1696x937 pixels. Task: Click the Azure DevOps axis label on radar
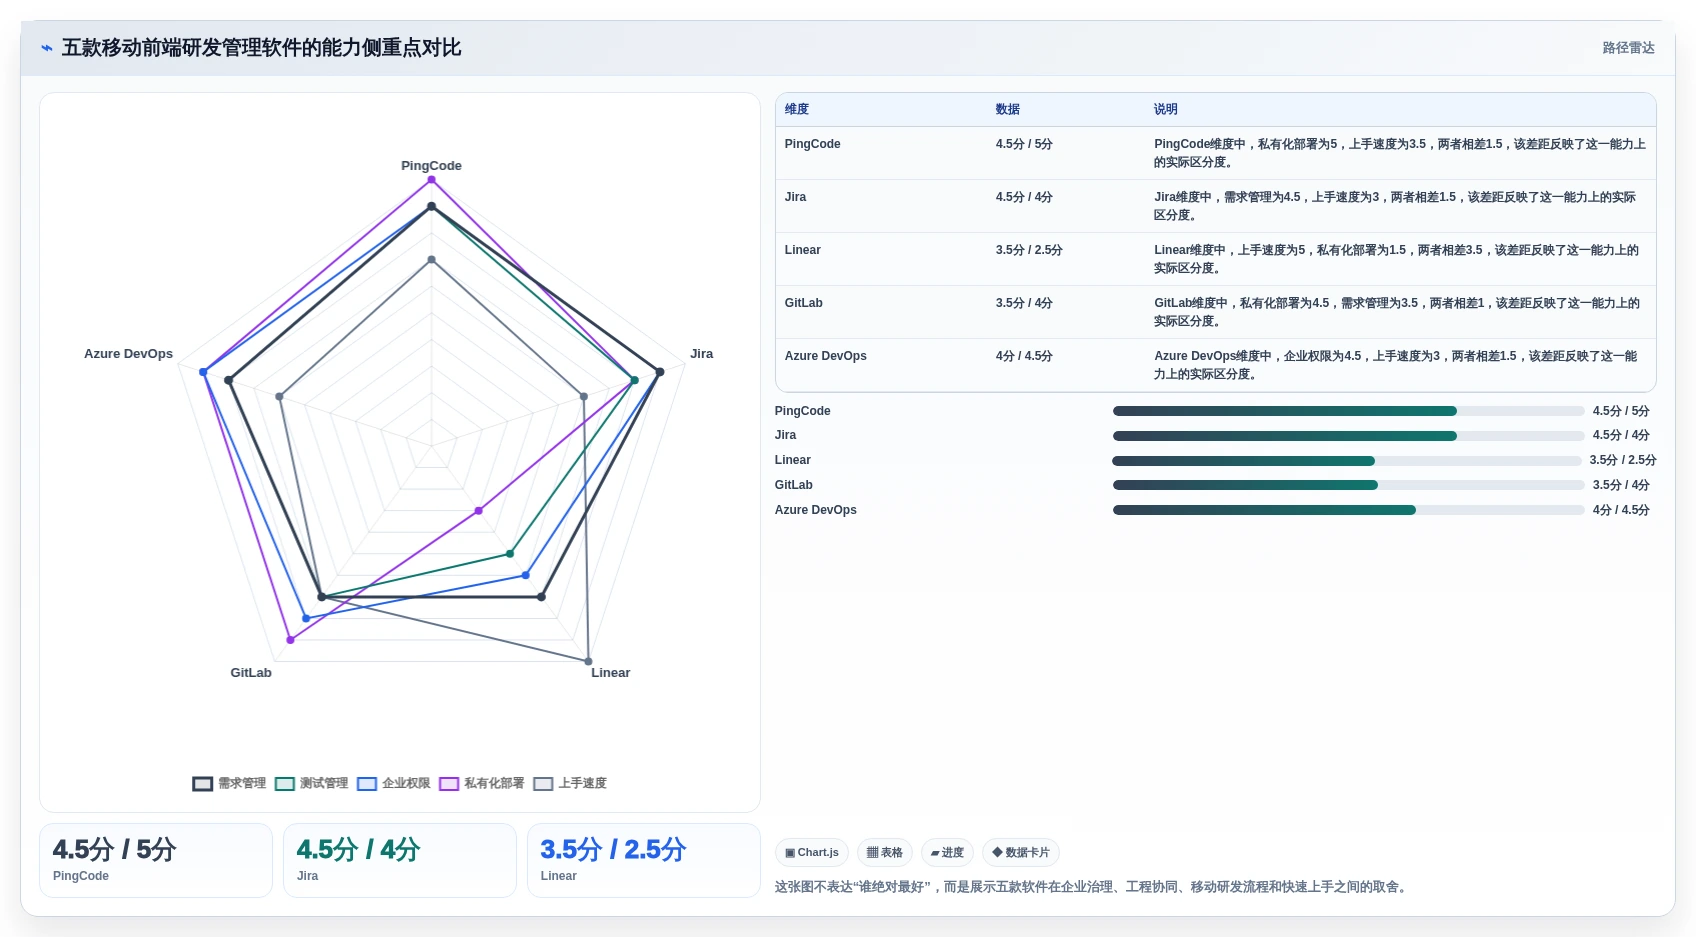pos(128,354)
